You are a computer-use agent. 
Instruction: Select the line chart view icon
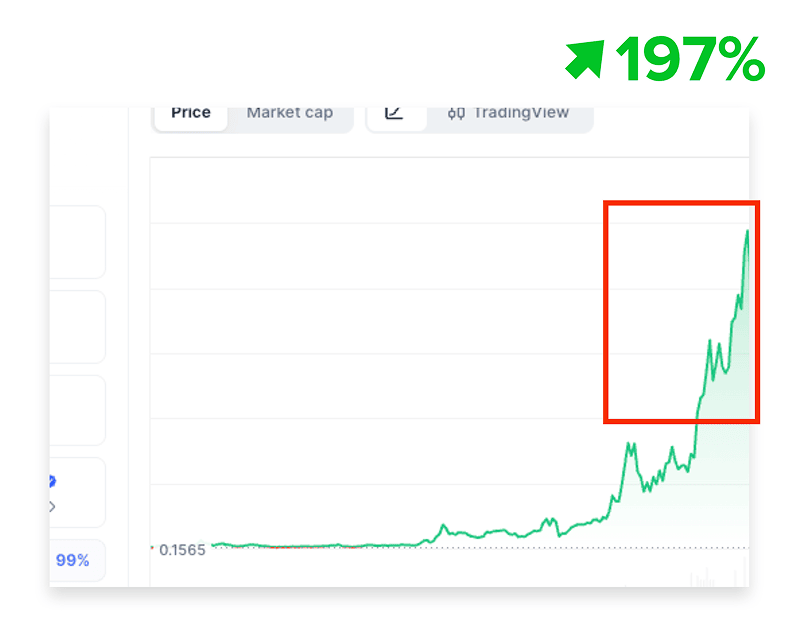point(394,113)
